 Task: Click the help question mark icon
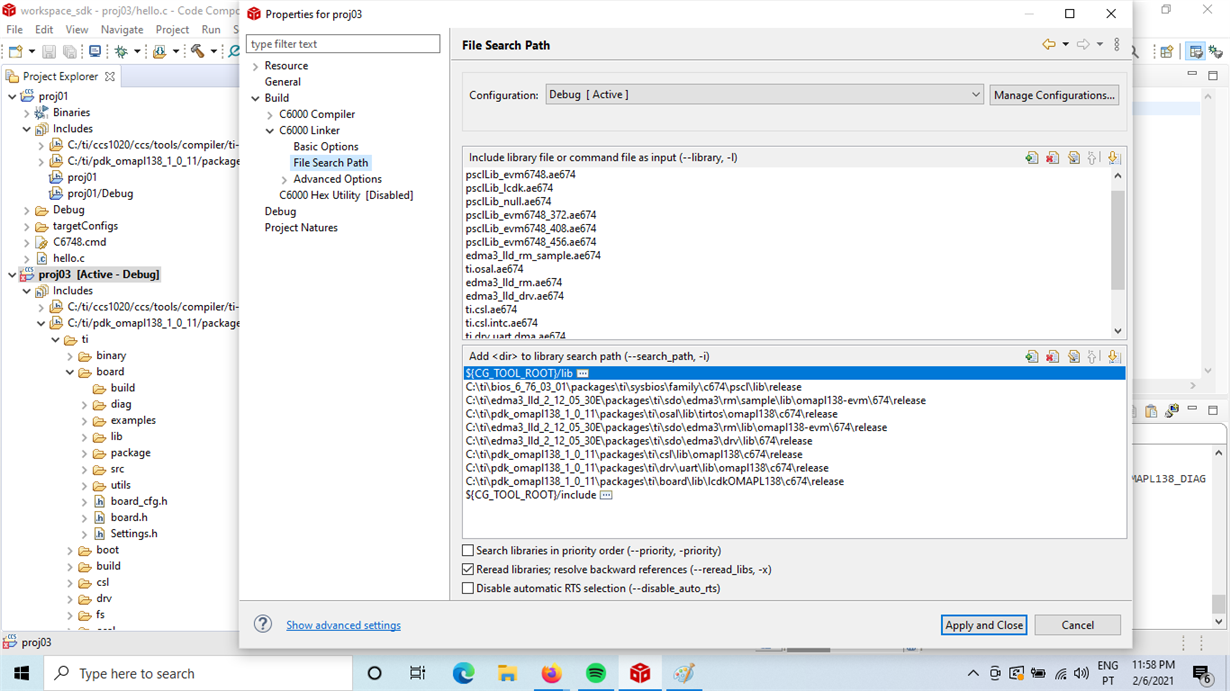263,624
